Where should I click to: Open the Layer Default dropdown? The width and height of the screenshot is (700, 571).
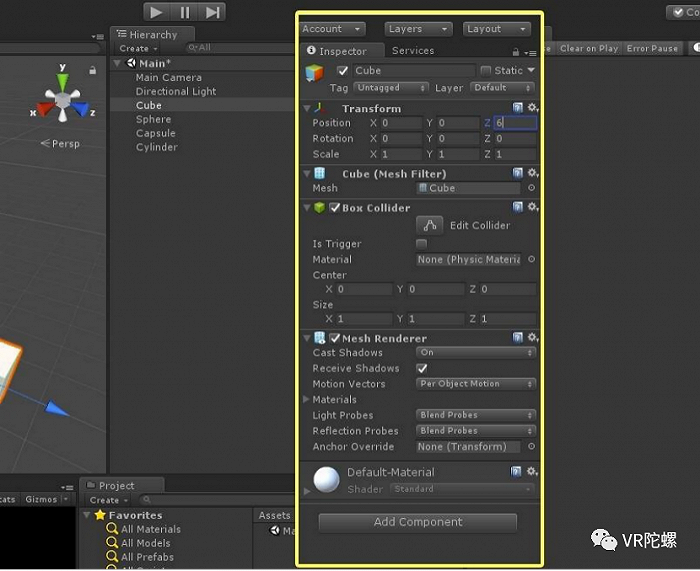(x=502, y=88)
